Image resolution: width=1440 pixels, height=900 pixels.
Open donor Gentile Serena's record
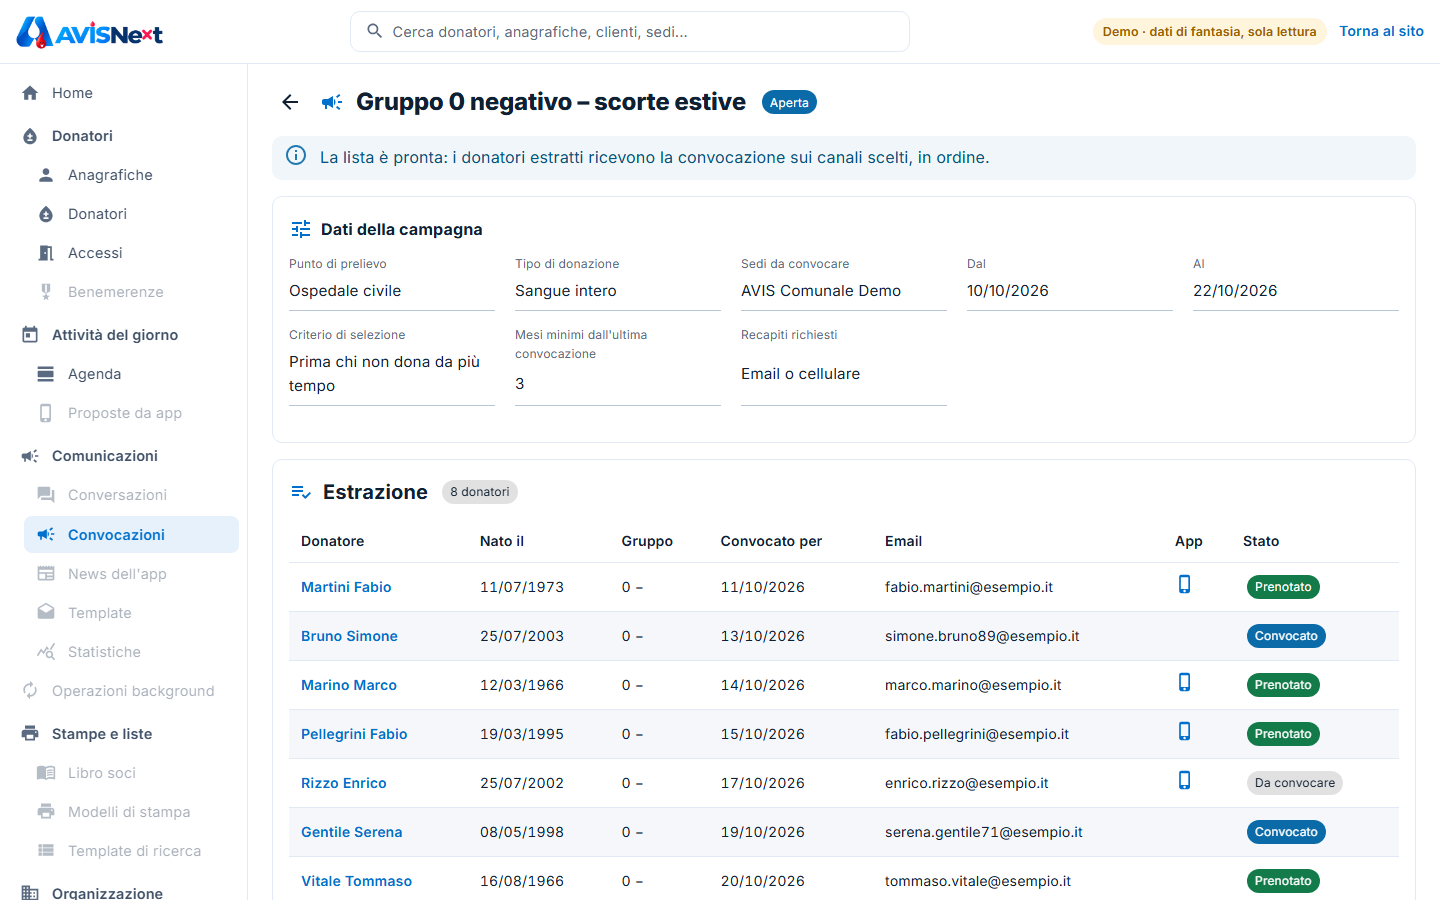pos(351,832)
